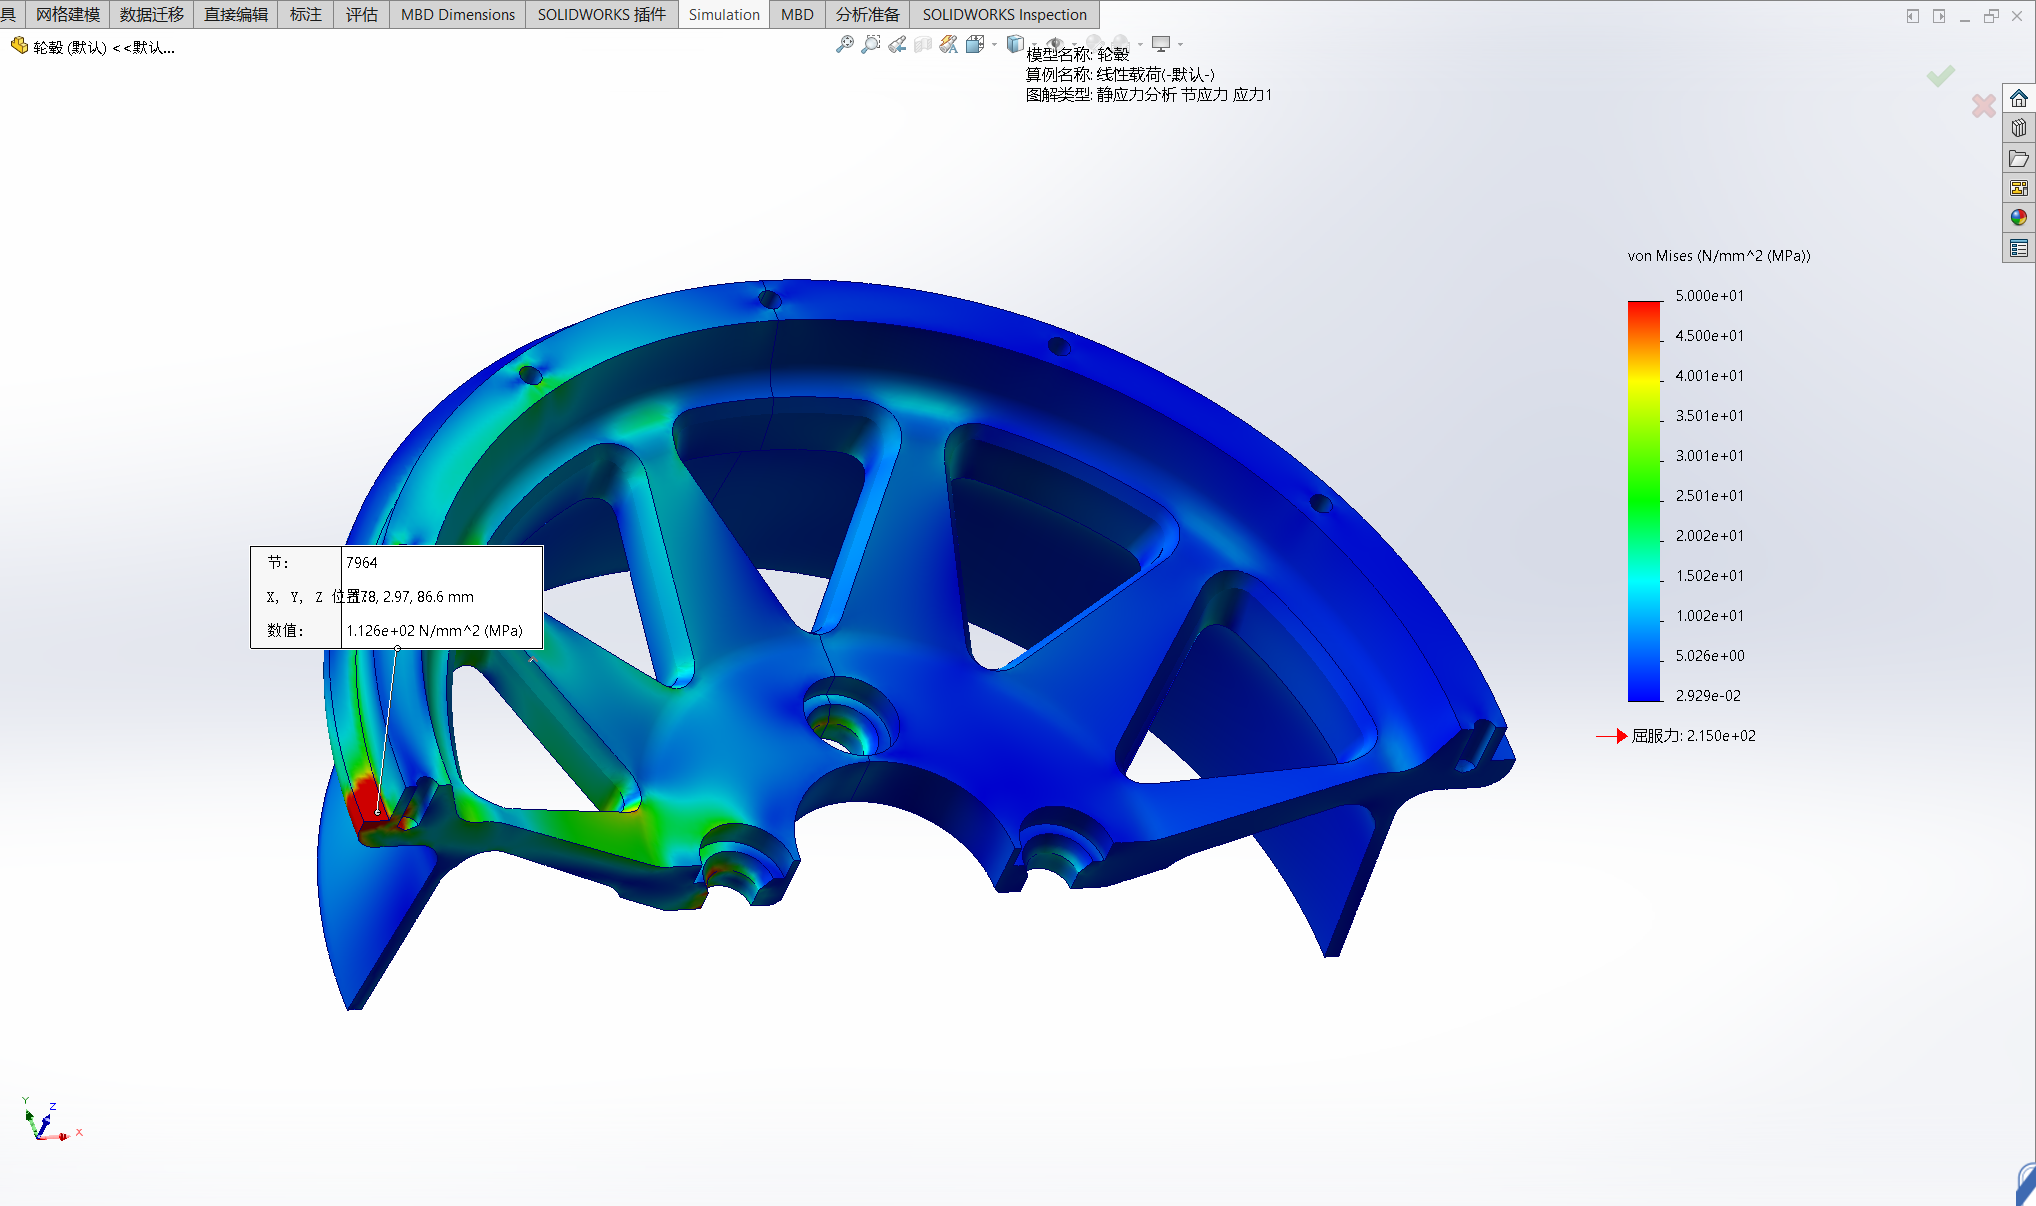Expand the View Orientation dropdown arrow
Image resolution: width=2036 pixels, height=1206 pixels.
994,44
